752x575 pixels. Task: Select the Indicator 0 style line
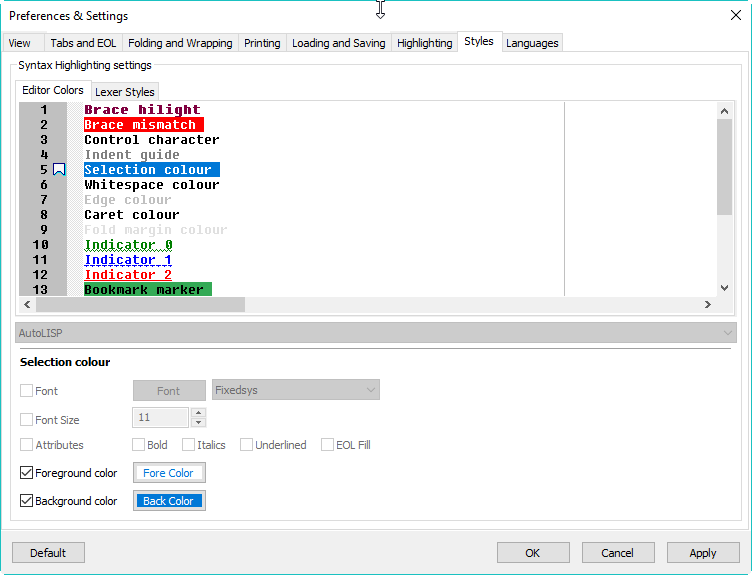(129, 245)
